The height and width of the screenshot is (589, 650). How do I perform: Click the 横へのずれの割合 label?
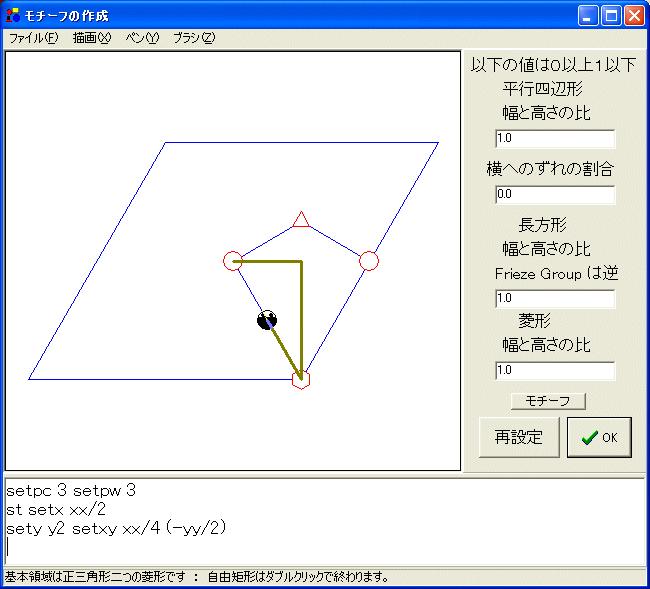click(x=550, y=169)
